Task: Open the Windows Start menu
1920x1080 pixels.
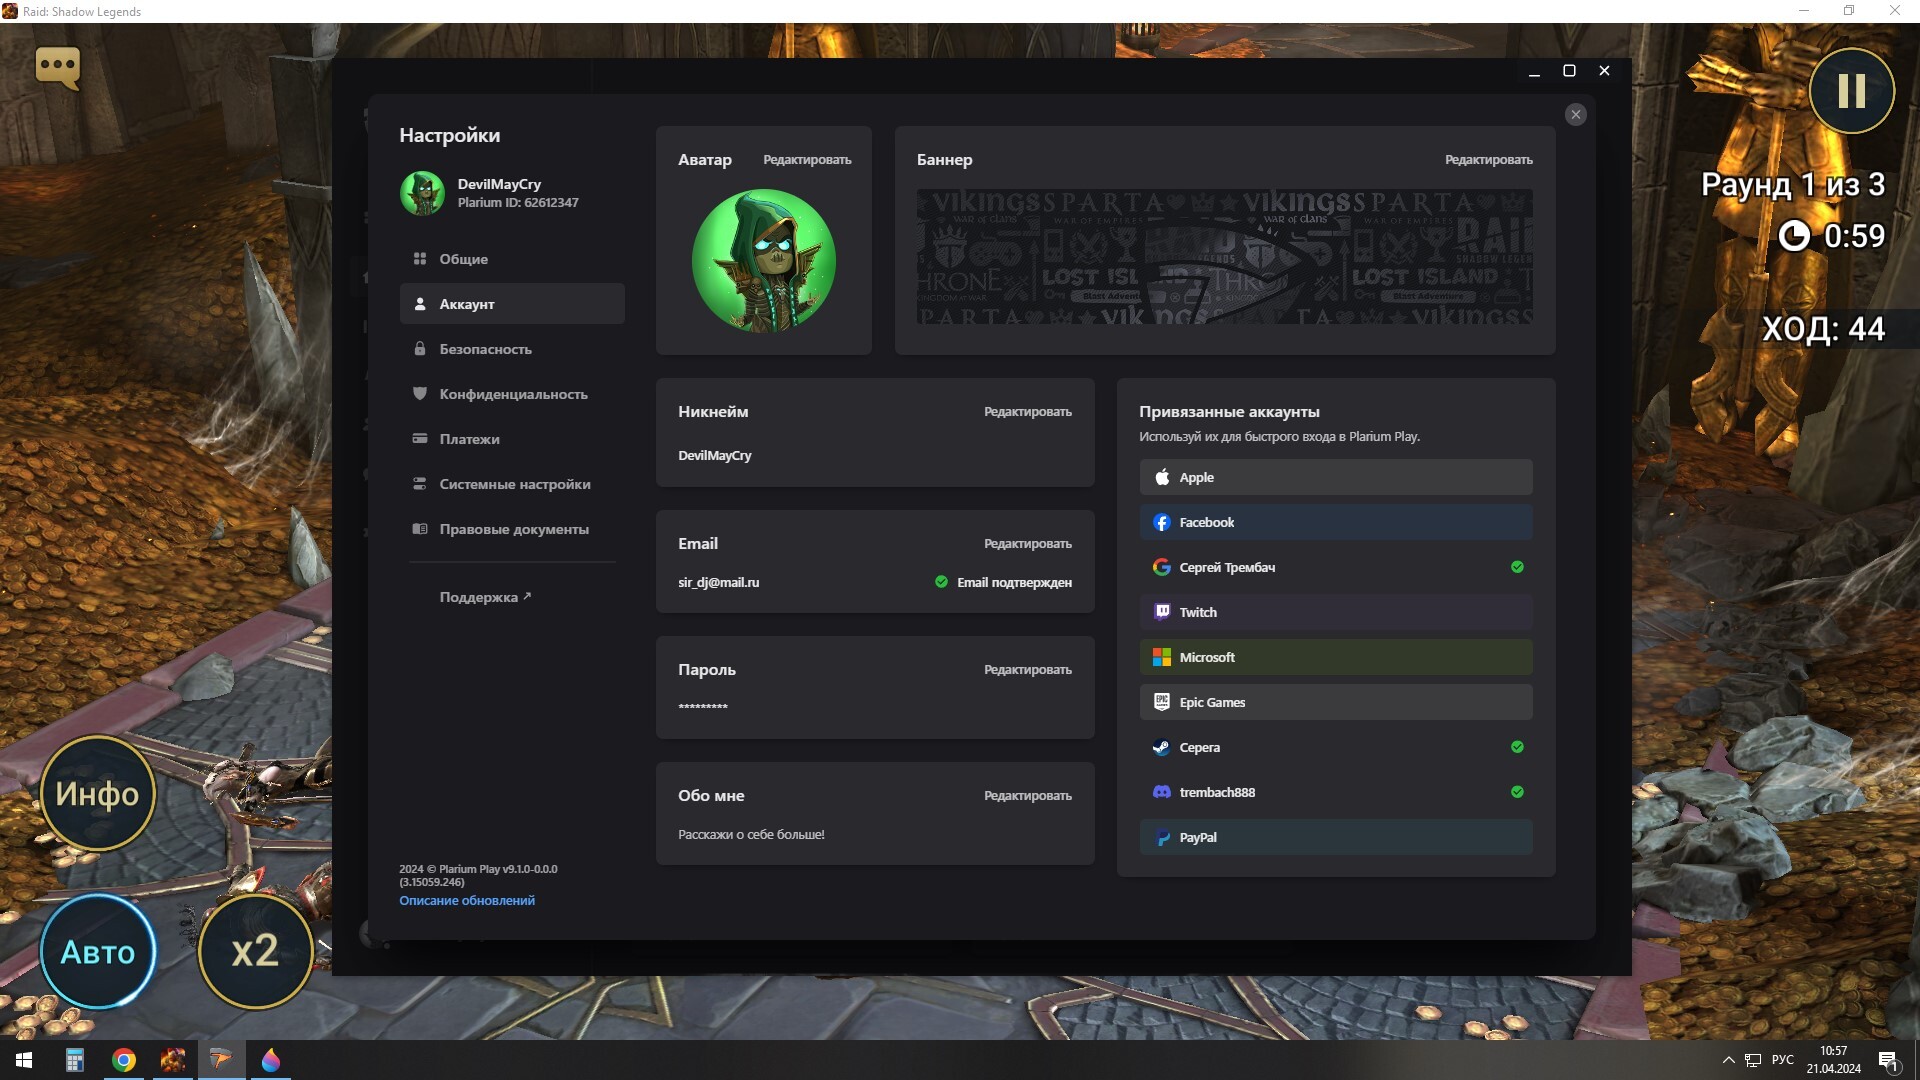Action: pyautogui.click(x=24, y=1060)
